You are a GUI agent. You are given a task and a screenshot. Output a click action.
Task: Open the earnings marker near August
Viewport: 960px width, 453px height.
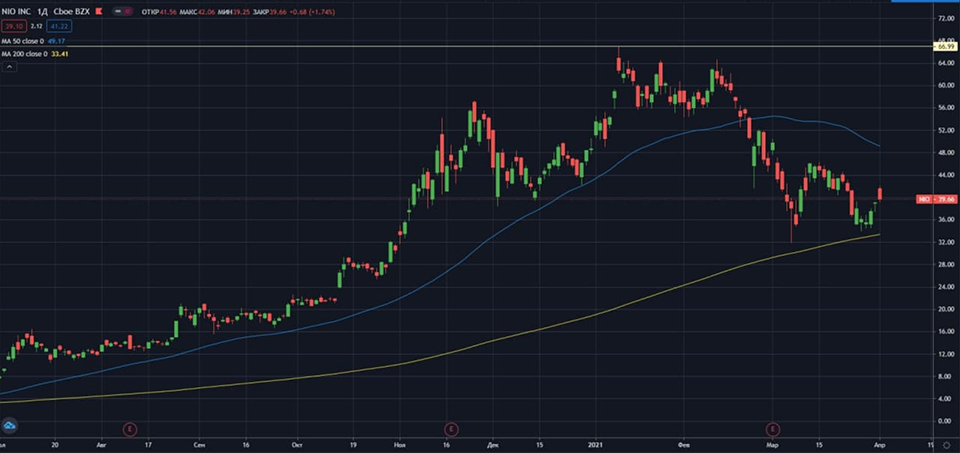129,428
